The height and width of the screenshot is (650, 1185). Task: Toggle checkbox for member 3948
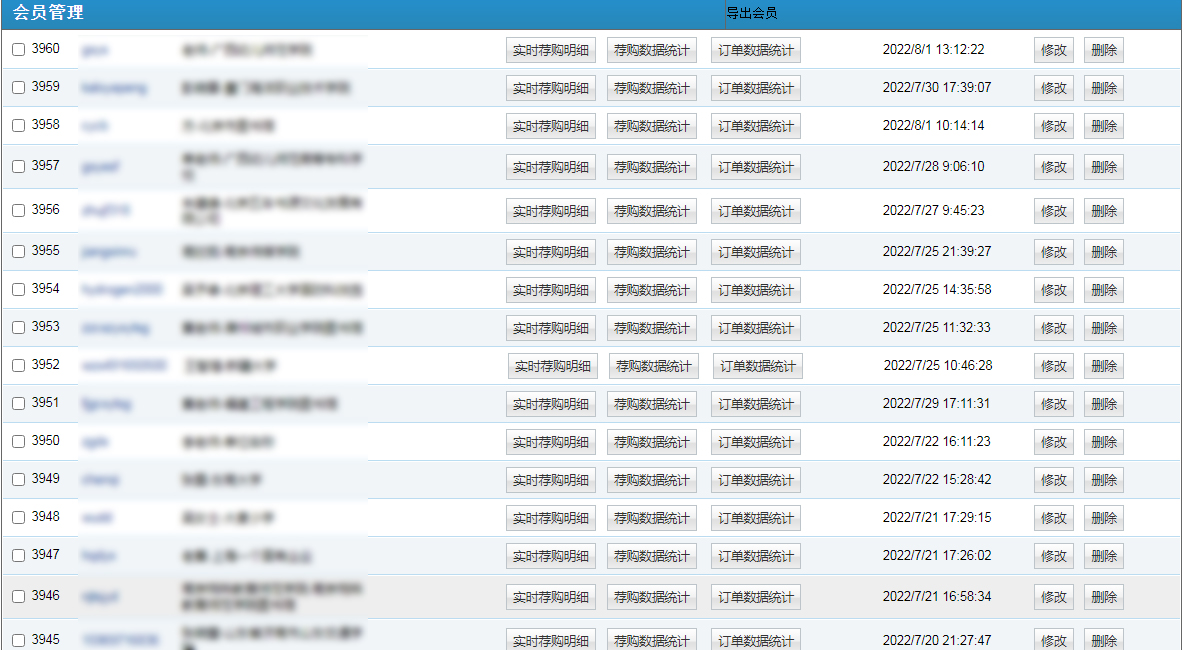point(18,518)
